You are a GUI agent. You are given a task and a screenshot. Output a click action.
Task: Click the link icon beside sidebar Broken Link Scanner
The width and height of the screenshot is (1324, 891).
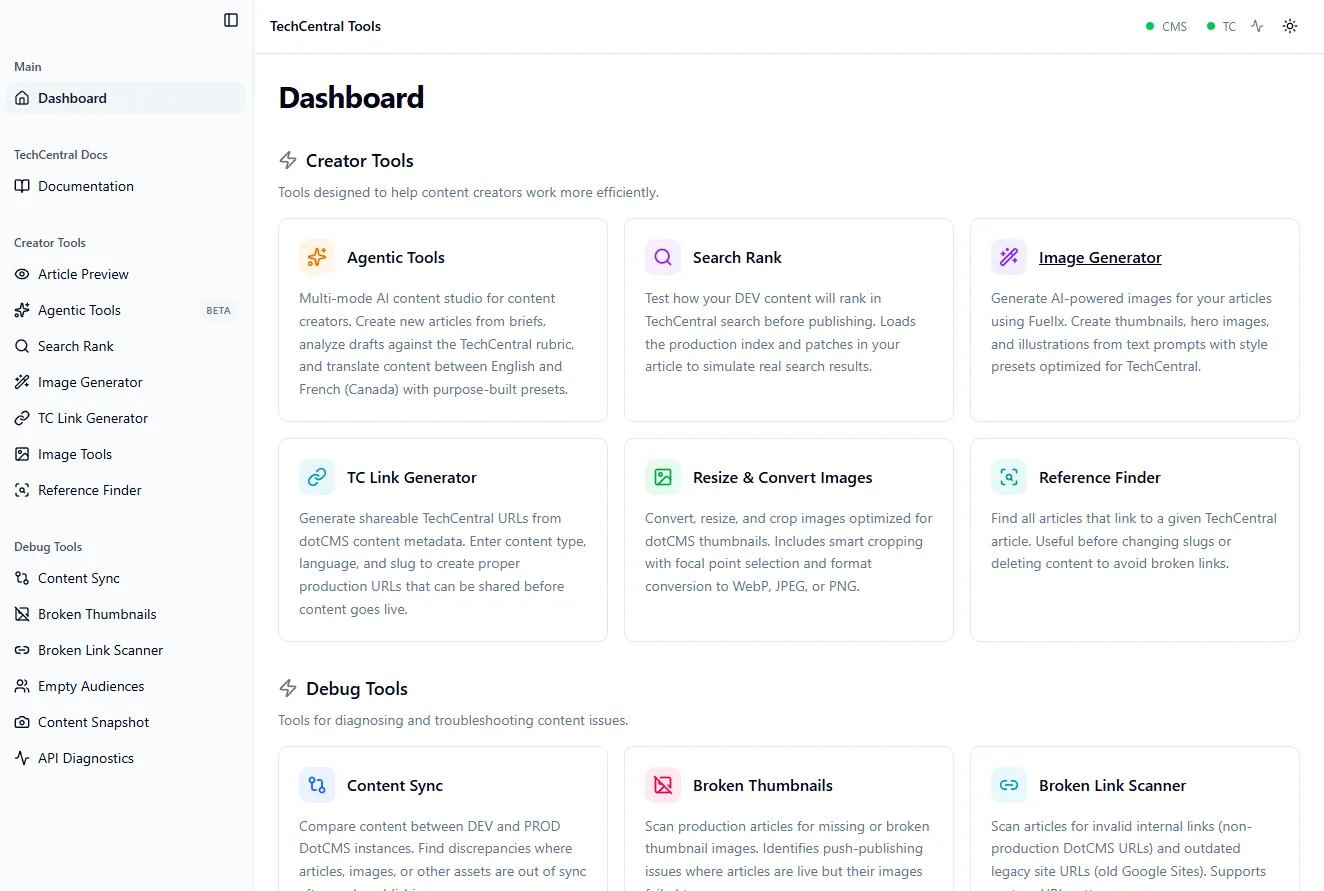click(x=22, y=650)
